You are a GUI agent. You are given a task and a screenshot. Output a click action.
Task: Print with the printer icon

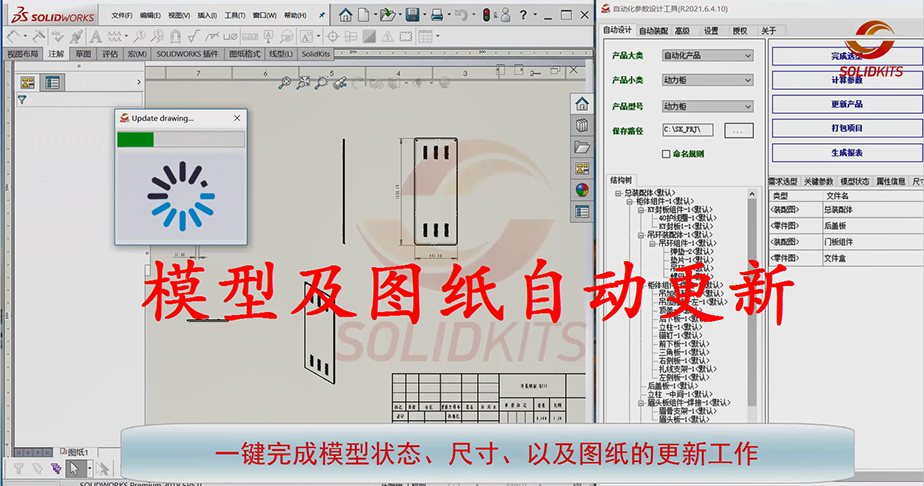pyautogui.click(x=437, y=15)
